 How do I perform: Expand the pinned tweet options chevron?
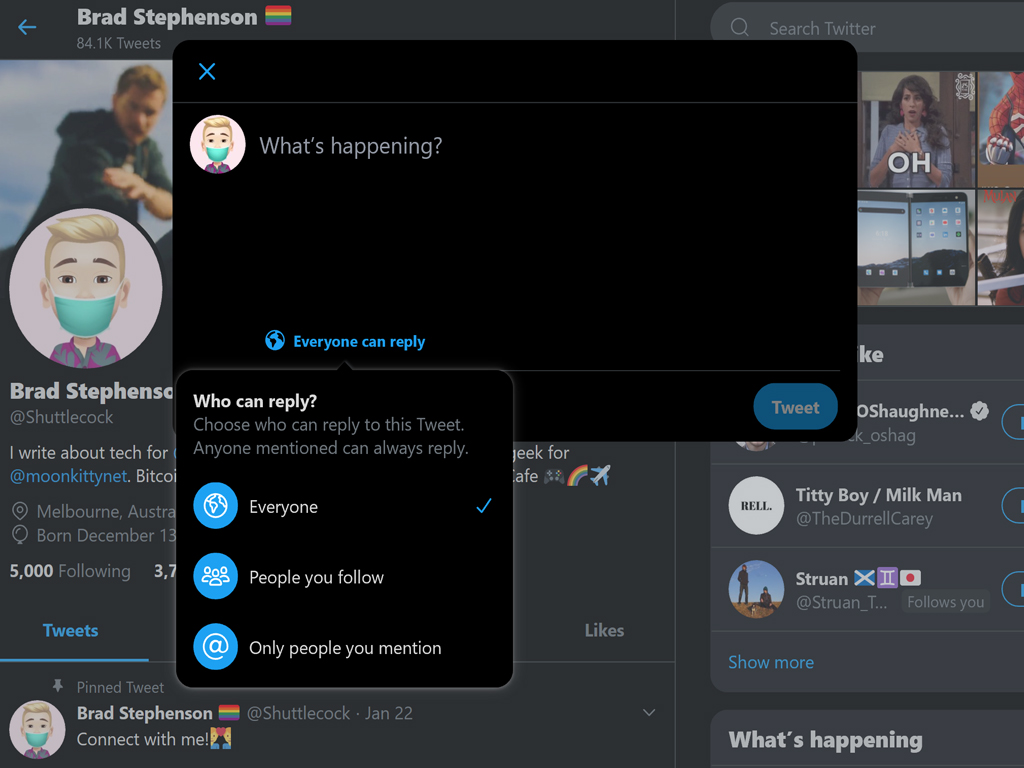point(649,713)
